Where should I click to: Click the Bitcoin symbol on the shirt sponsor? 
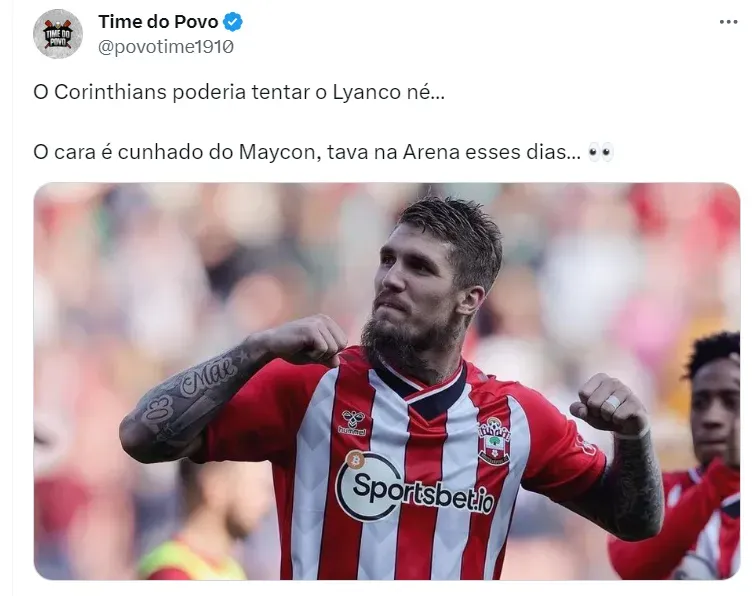355,460
